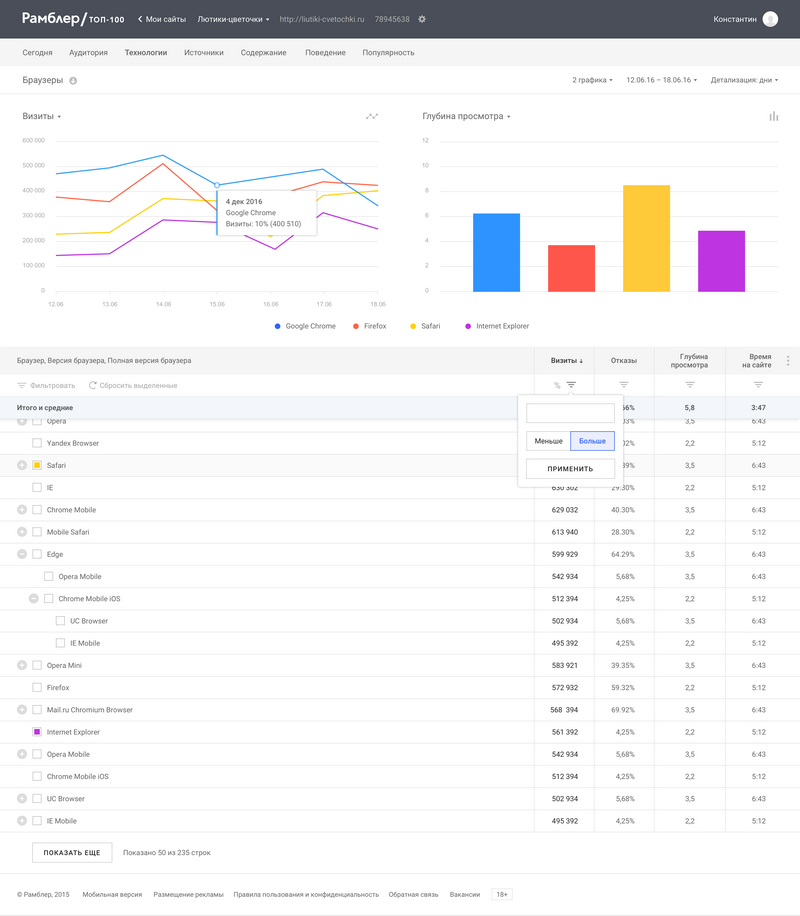Uncheck the Safari row checkbox
Viewport: 800px width, 916px height.
37,466
